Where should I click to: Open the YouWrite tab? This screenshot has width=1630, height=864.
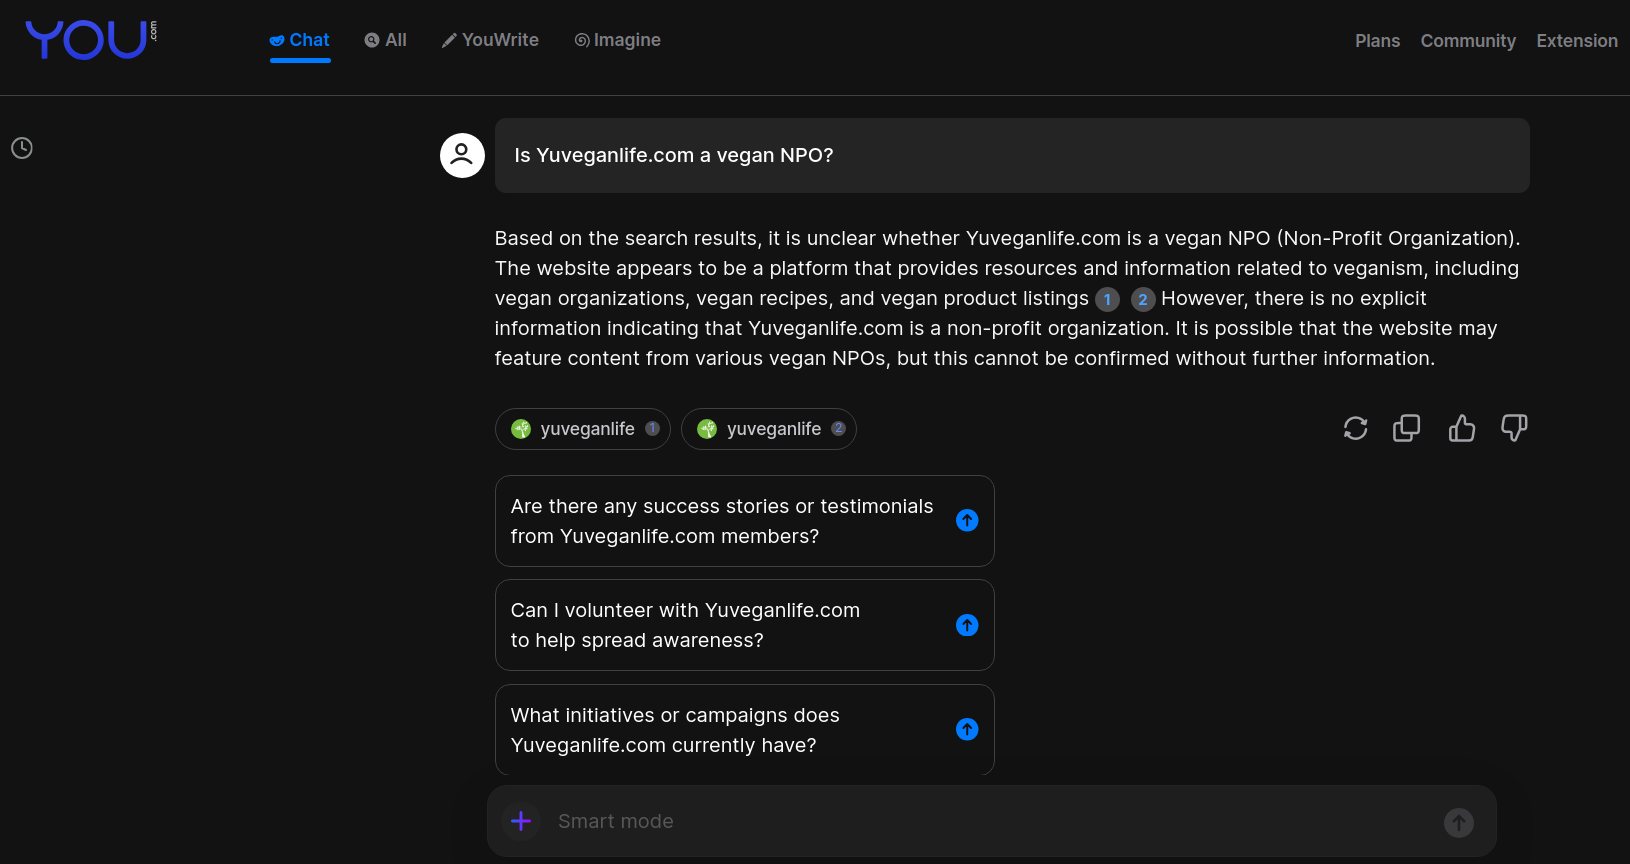490,40
